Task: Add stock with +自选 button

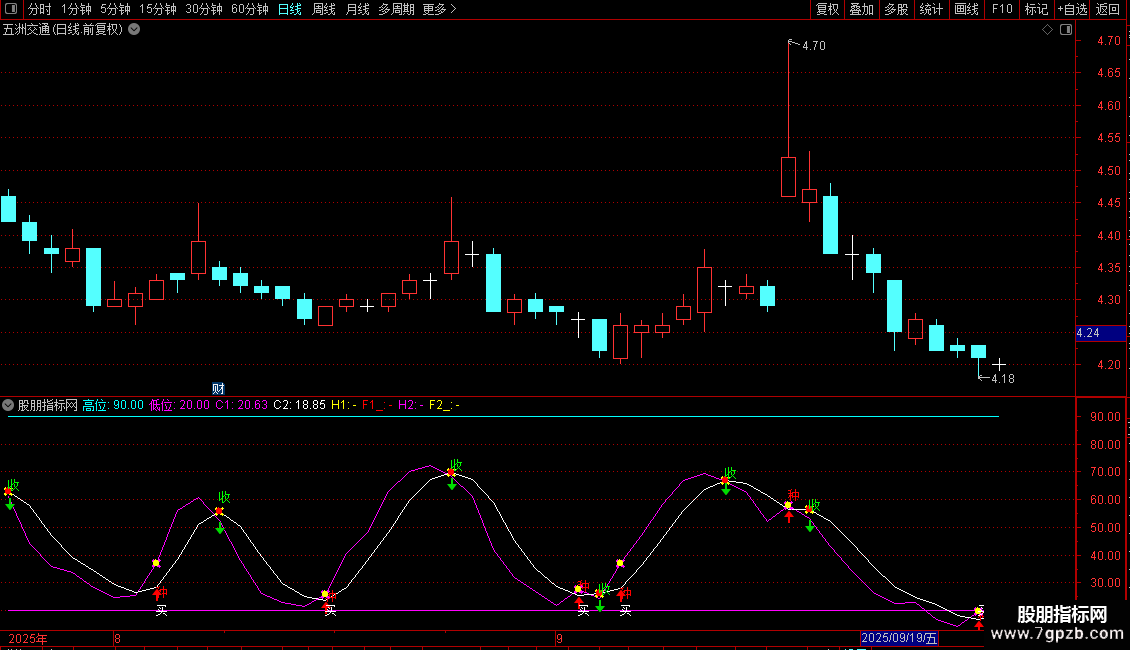Action: (x=1072, y=9)
